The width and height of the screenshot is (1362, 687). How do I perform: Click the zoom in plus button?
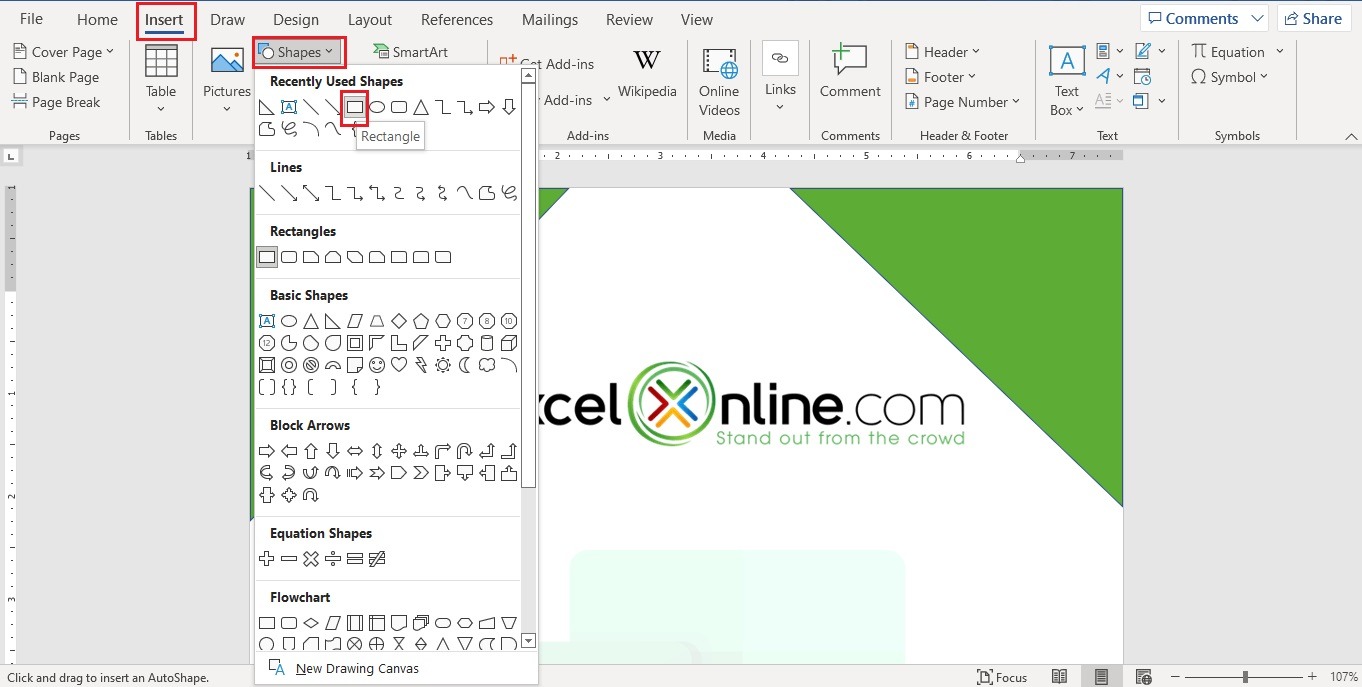1312,677
